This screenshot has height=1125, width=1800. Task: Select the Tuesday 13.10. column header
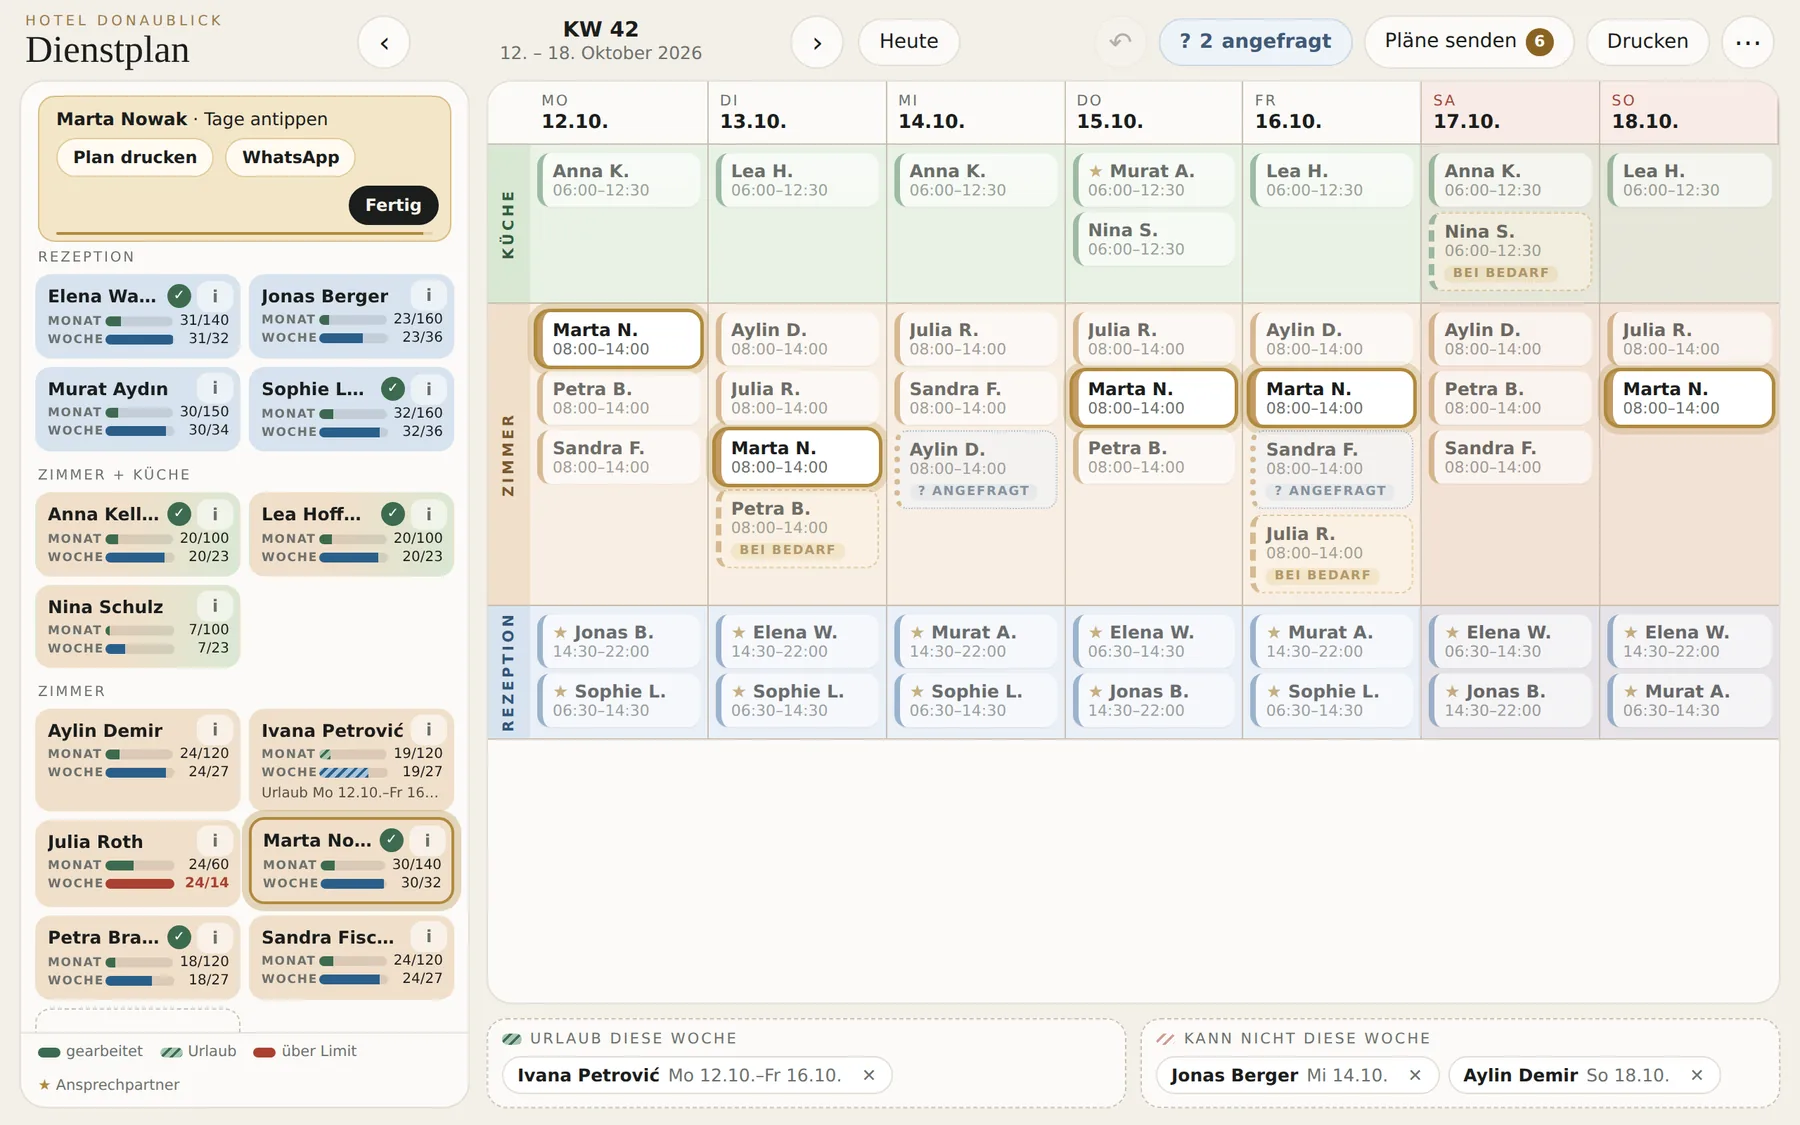pos(797,112)
